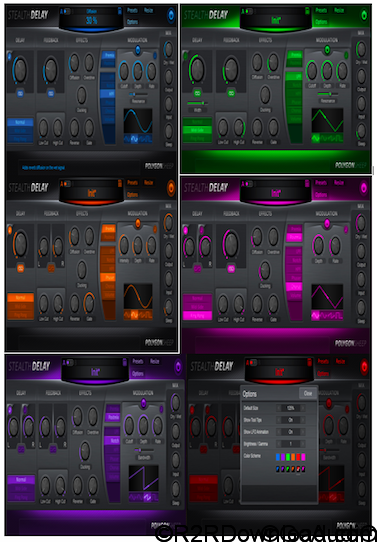Toggle modulation power button in orange window
This screenshot has height=542, width=377.
(138, 223)
